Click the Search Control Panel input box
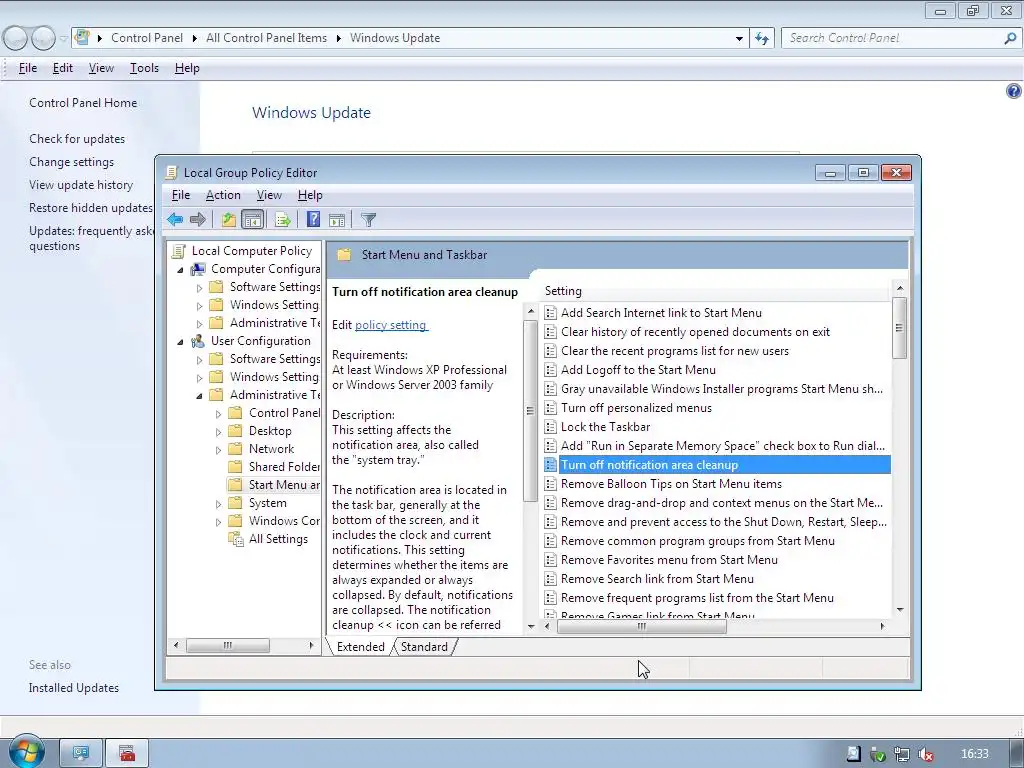 [x=893, y=38]
